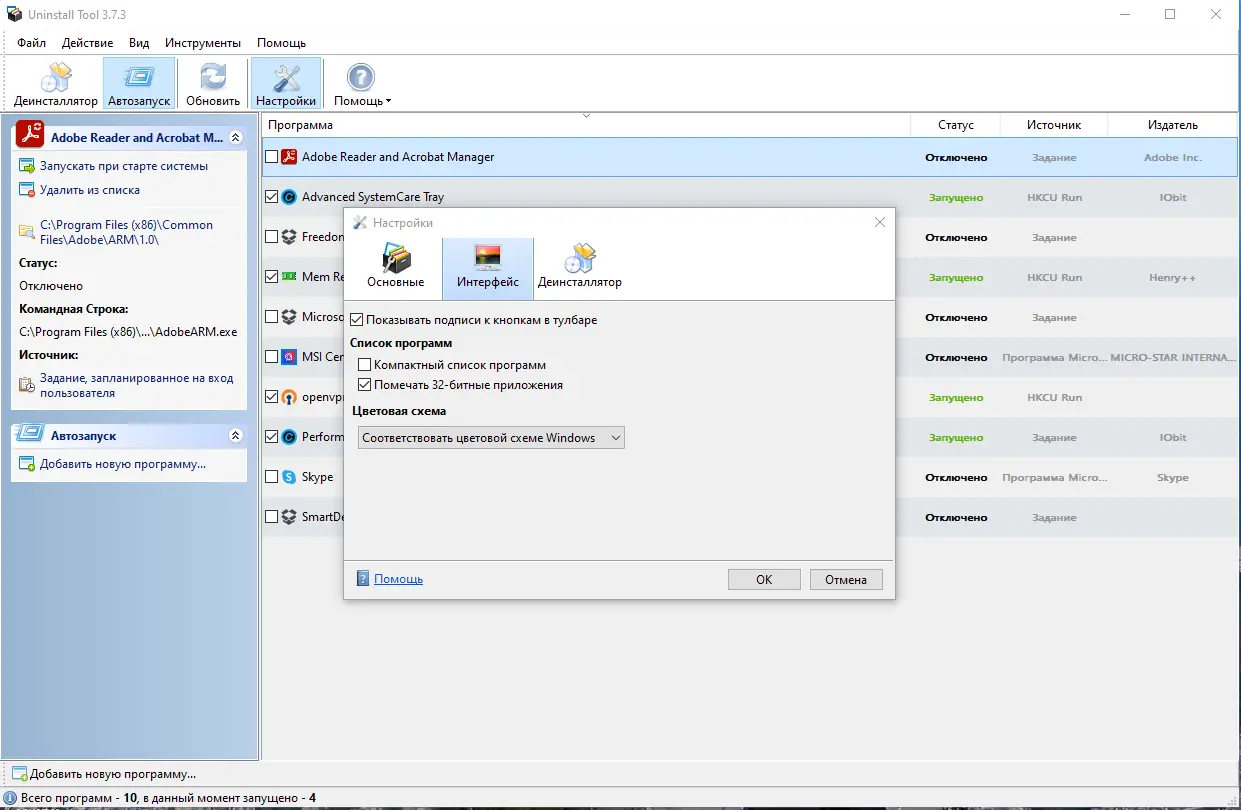This screenshot has width=1241, height=810.
Task: Open the Действие menu
Action: [87, 43]
